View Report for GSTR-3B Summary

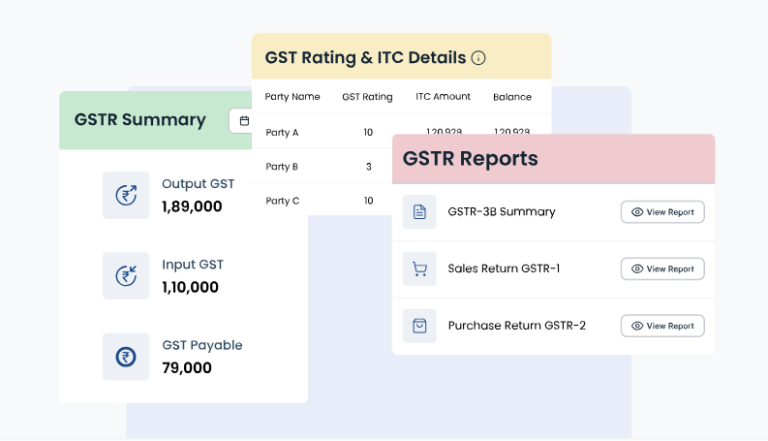click(662, 212)
